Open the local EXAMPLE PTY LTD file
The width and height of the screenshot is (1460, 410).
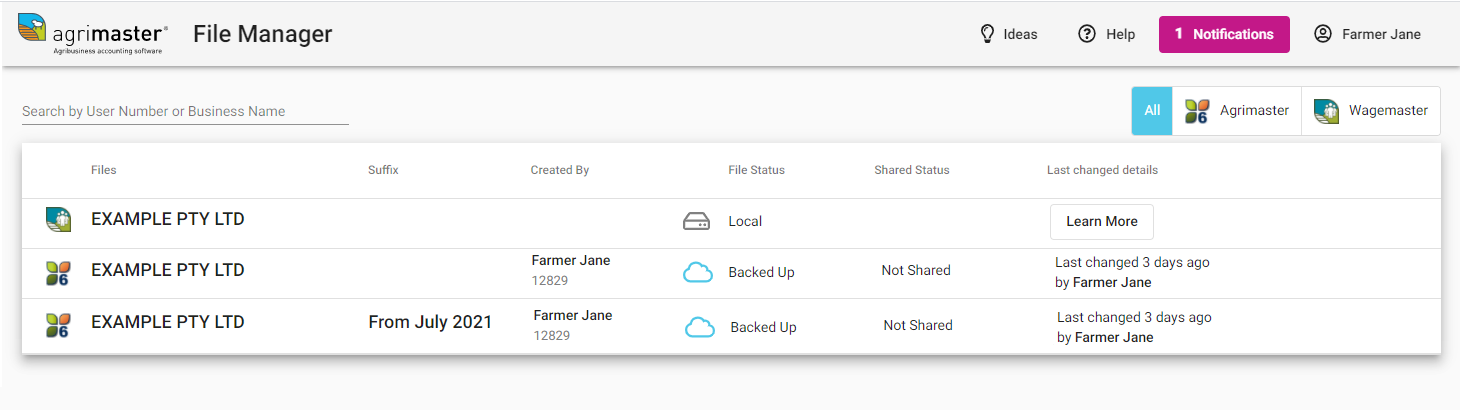[x=168, y=219]
